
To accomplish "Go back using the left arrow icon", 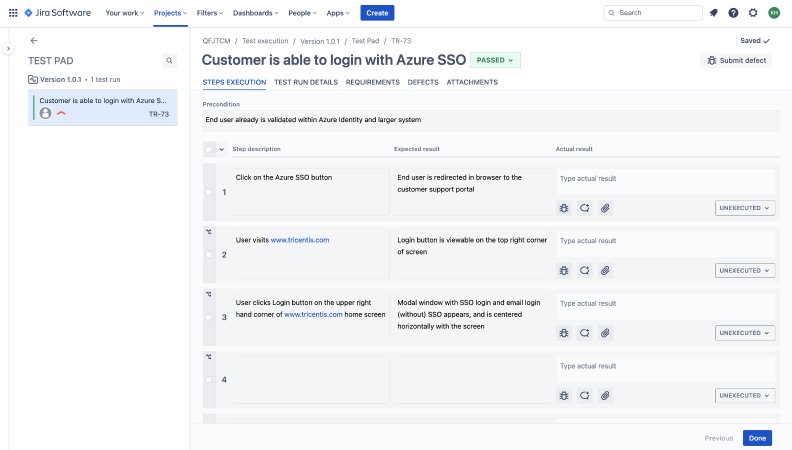I will tap(34, 41).
